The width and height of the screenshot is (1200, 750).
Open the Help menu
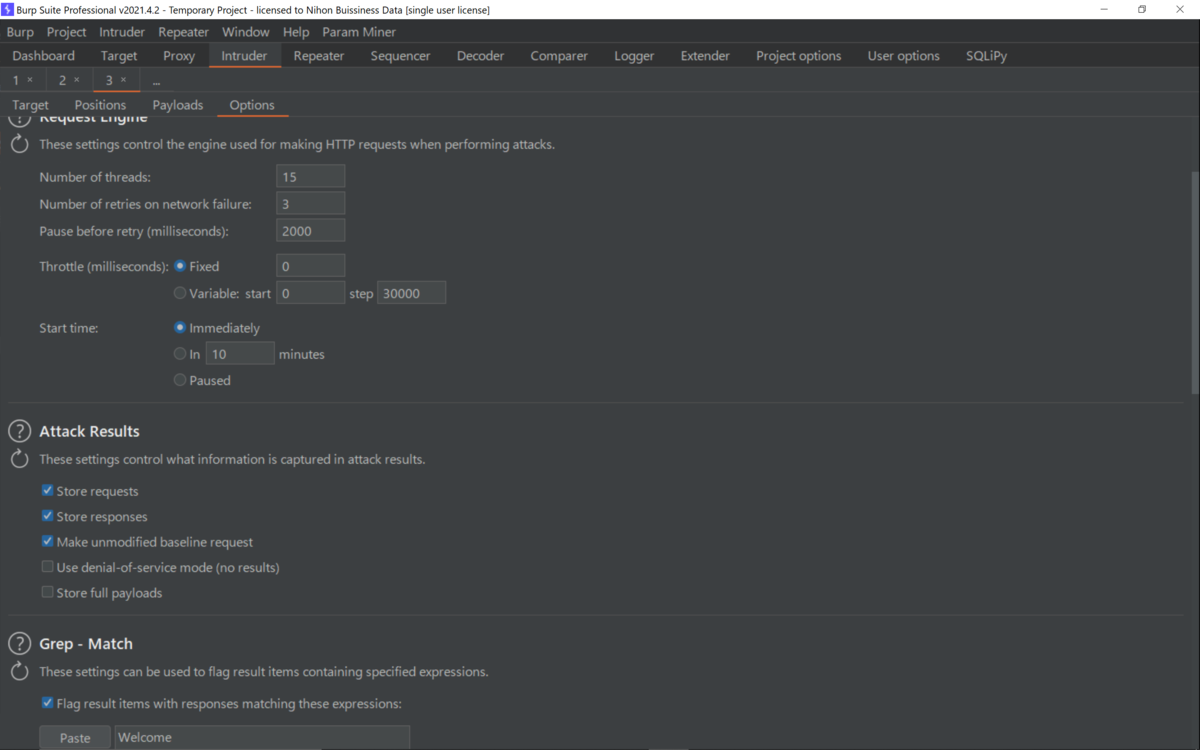click(296, 32)
